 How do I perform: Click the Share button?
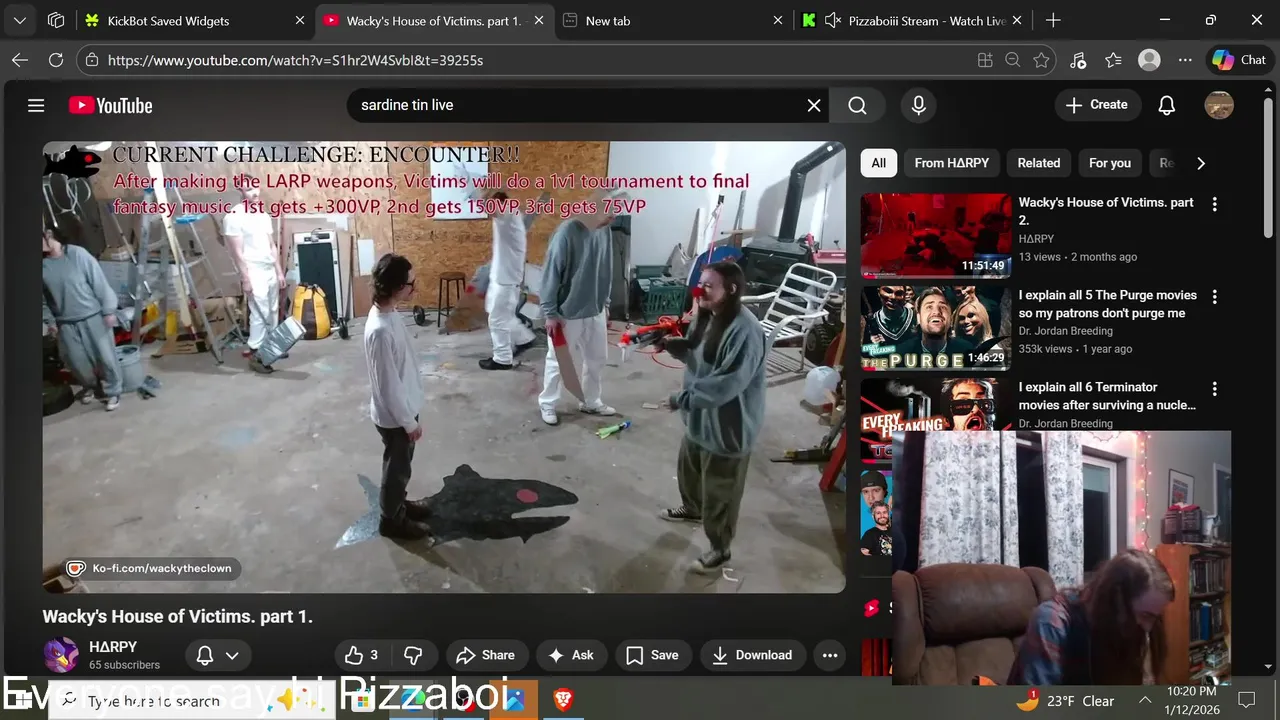[x=485, y=655]
